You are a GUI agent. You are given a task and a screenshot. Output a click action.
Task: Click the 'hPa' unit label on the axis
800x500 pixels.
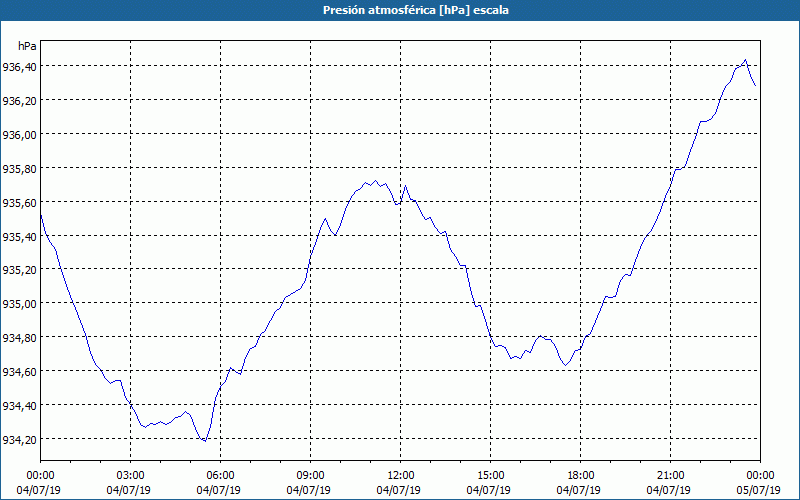click(x=27, y=46)
